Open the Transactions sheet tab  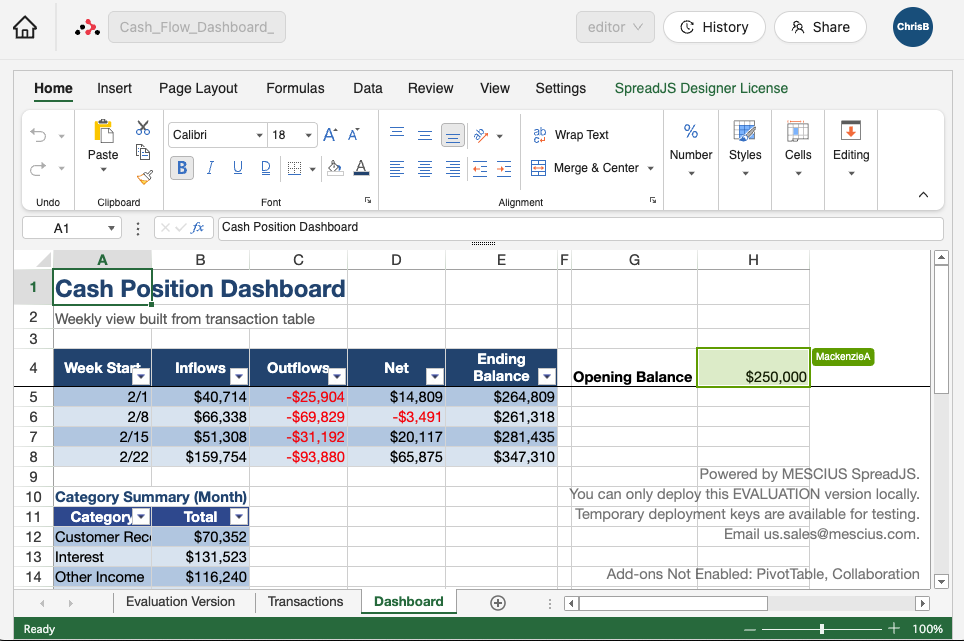(307, 602)
